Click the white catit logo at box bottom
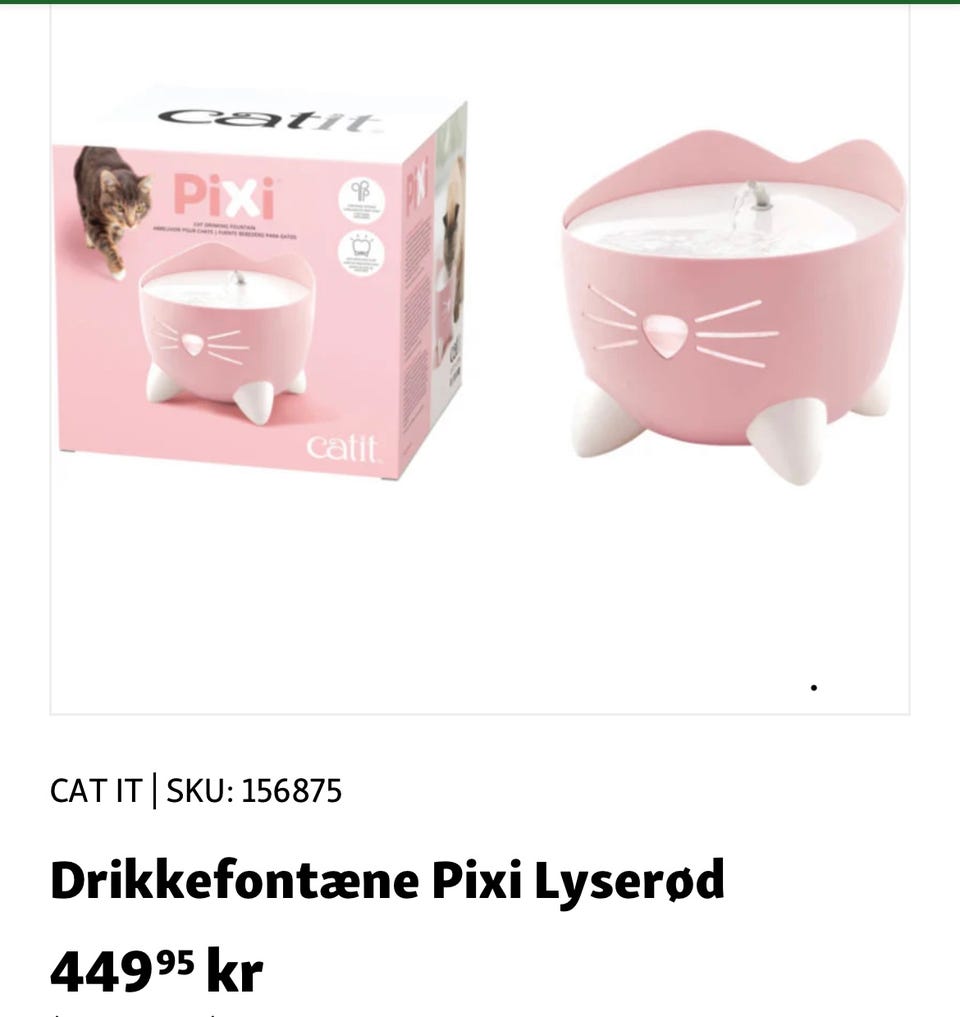960x1017 pixels. click(342, 448)
